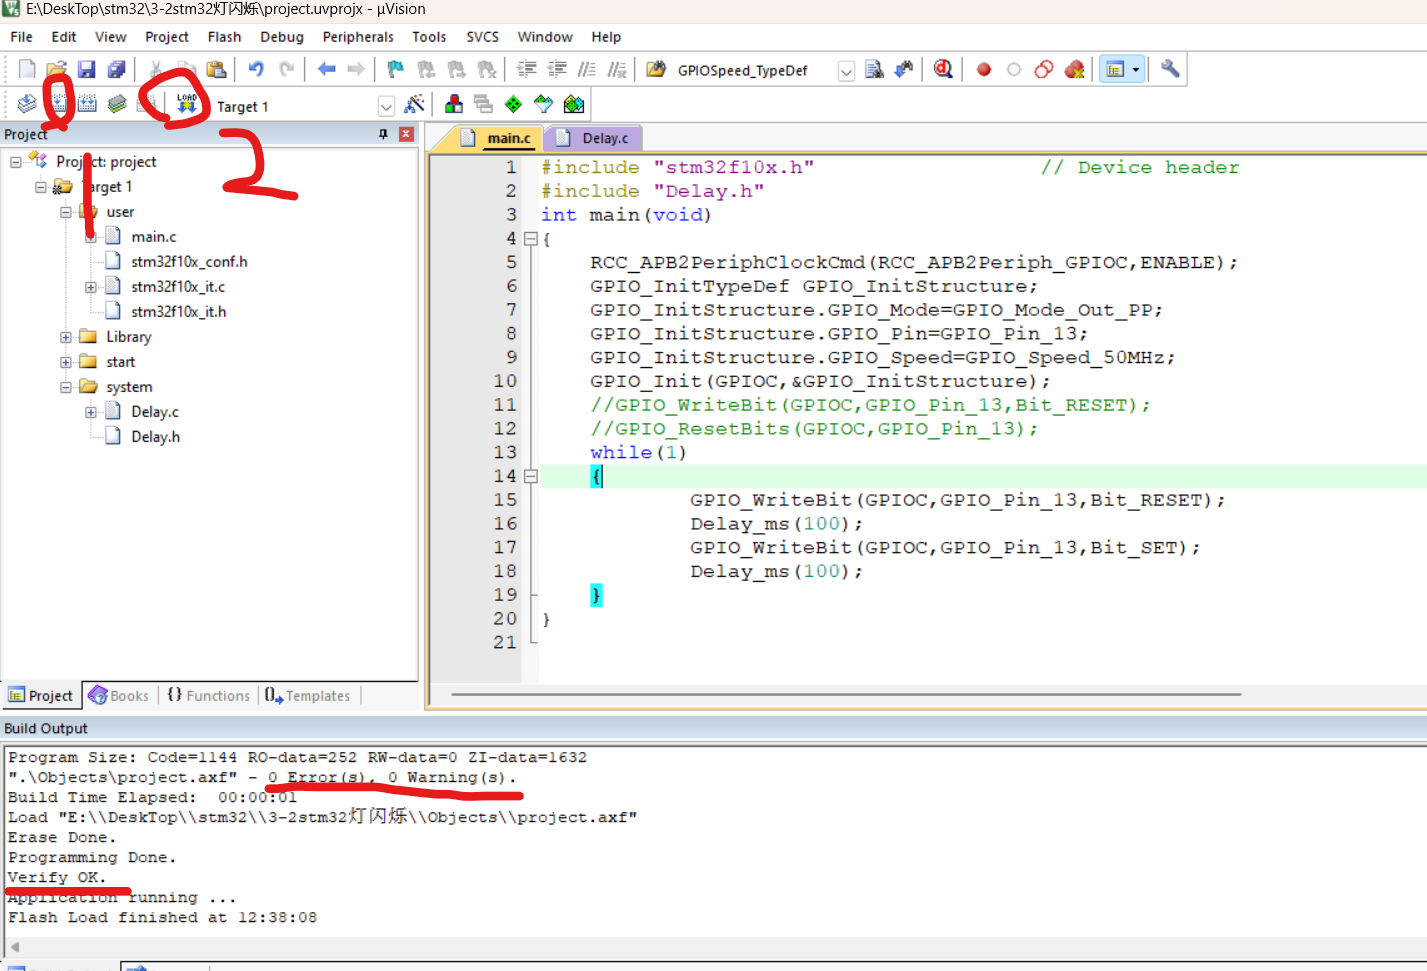
Task: Create a new file with the New icon
Action: tap(27, 69)
